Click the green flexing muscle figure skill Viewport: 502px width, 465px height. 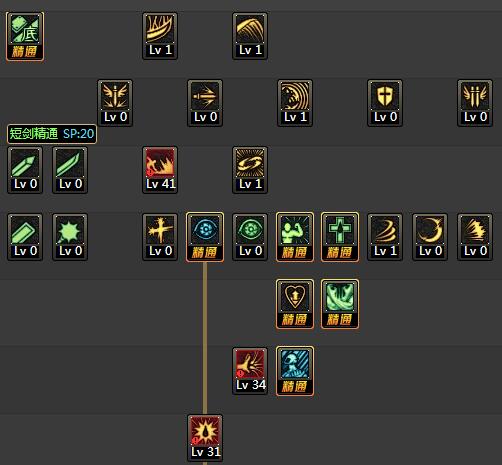(x=295, y=237)
